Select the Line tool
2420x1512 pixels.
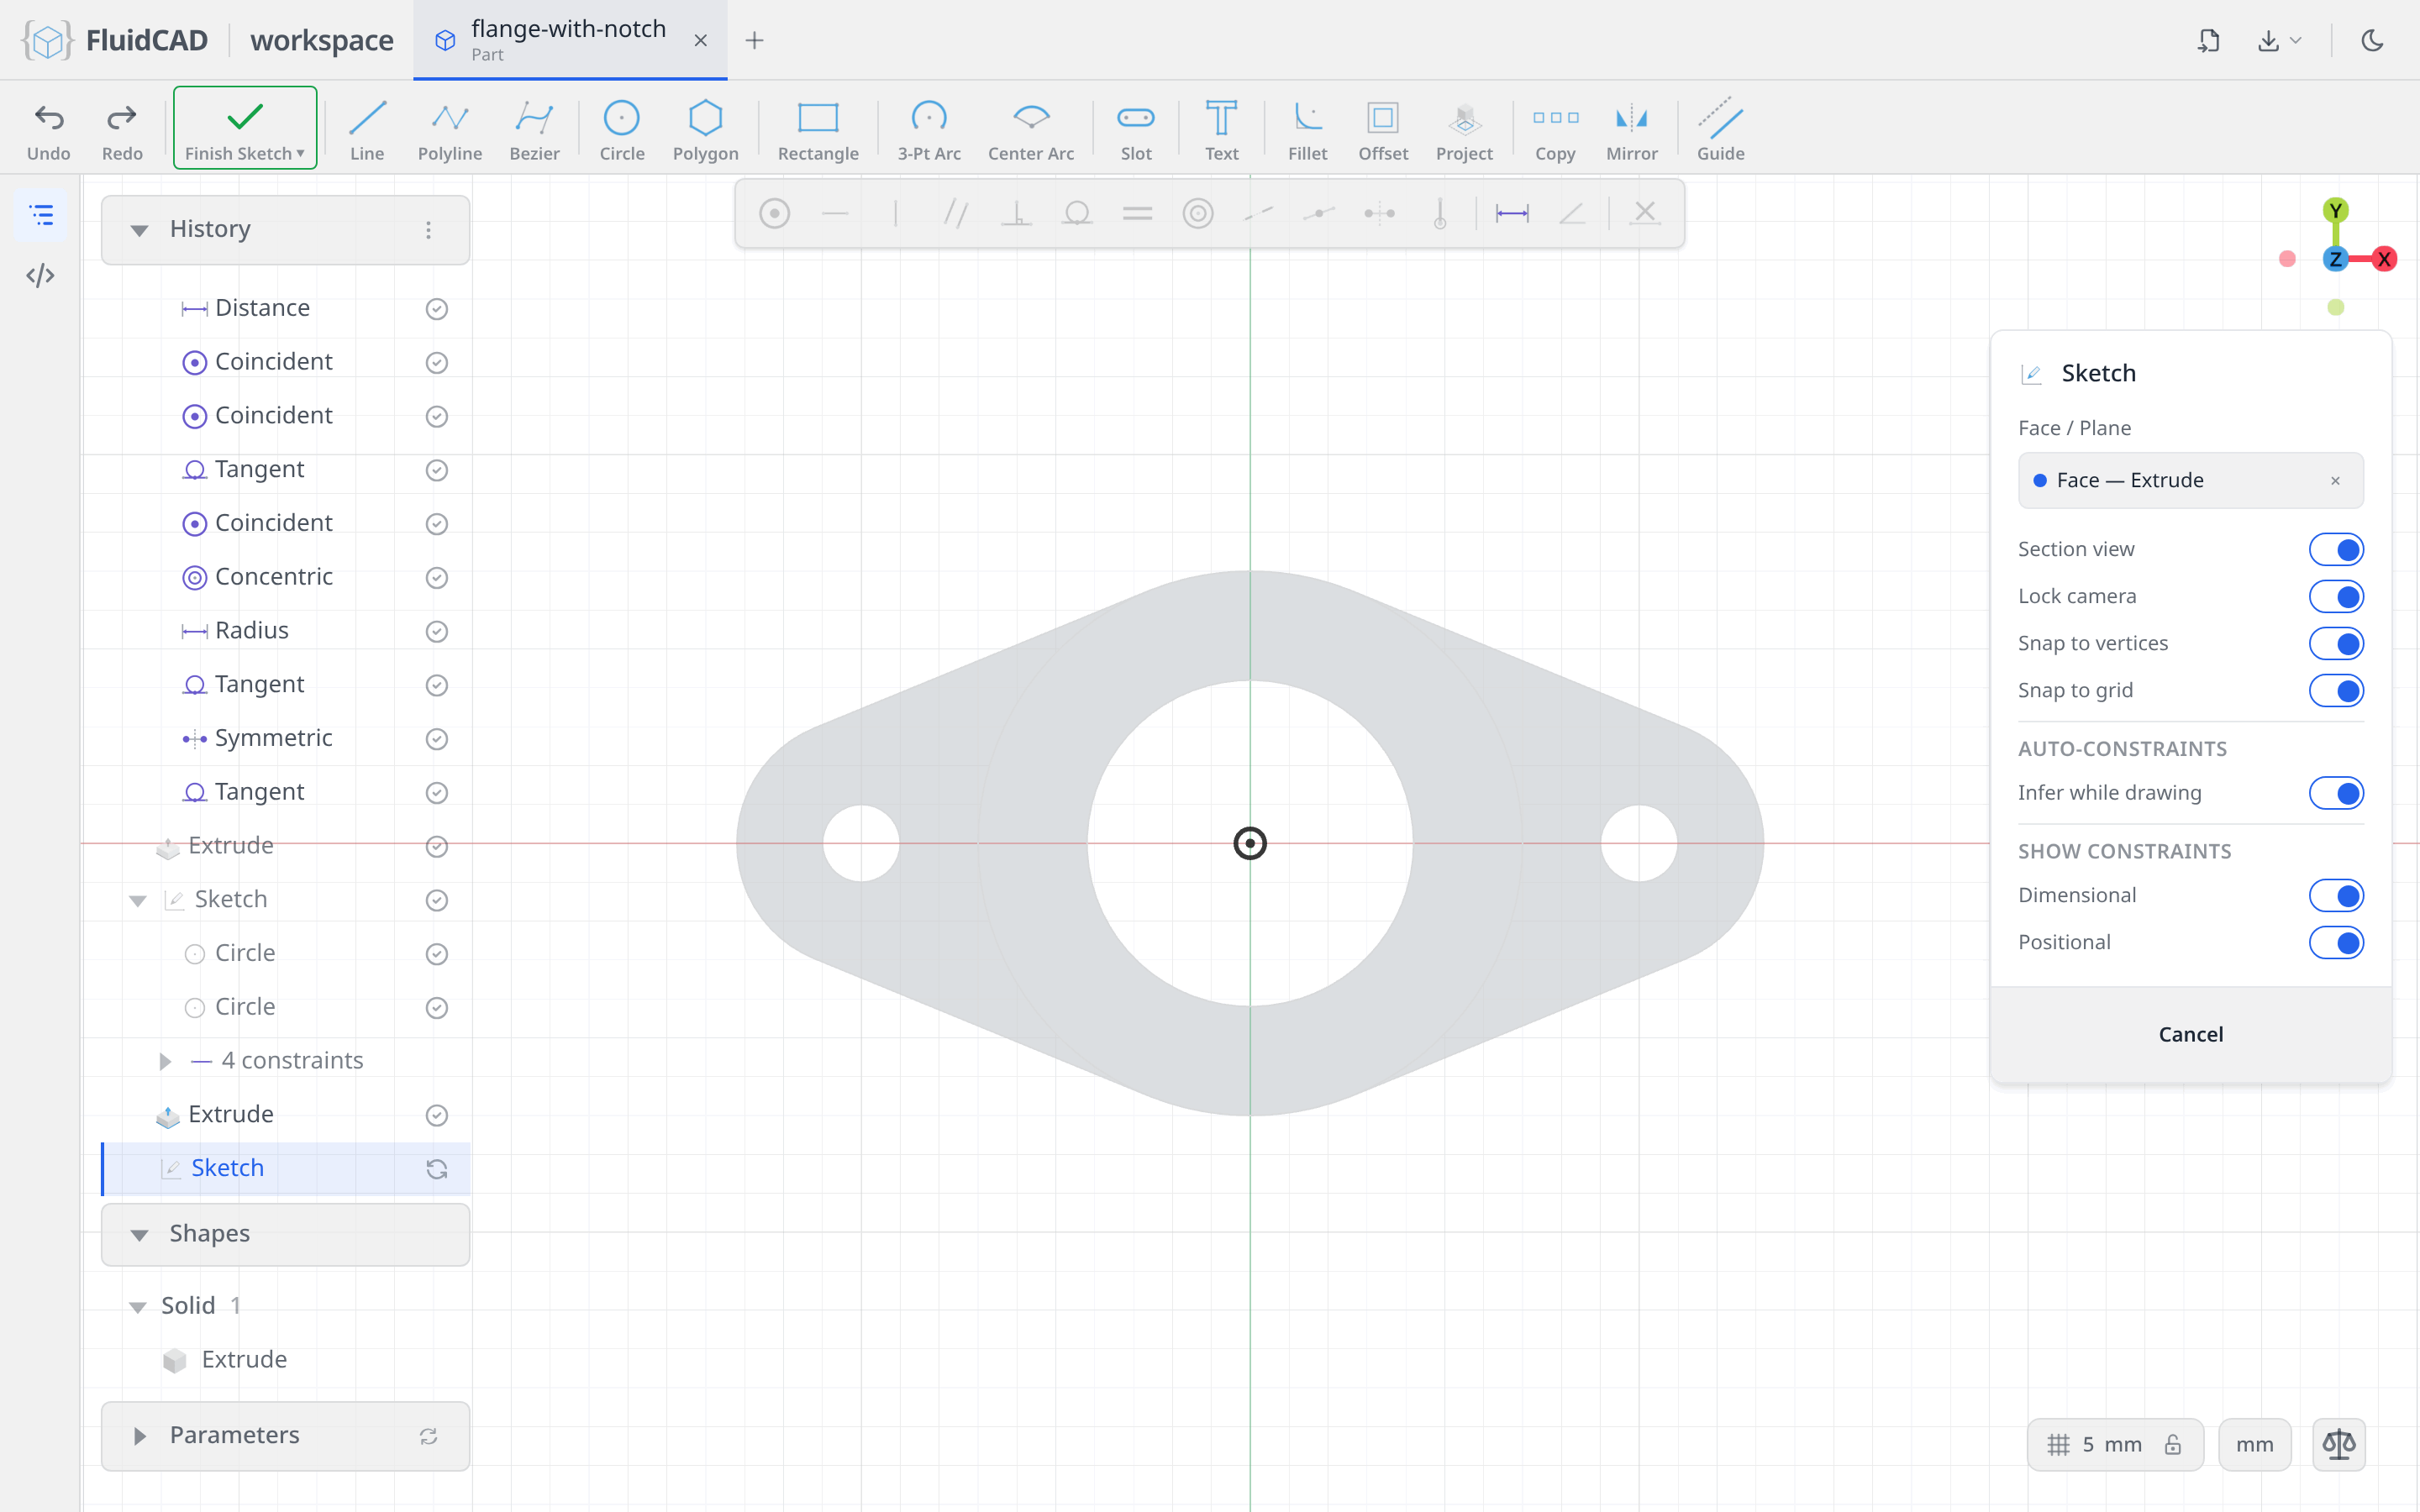(367, 130)
